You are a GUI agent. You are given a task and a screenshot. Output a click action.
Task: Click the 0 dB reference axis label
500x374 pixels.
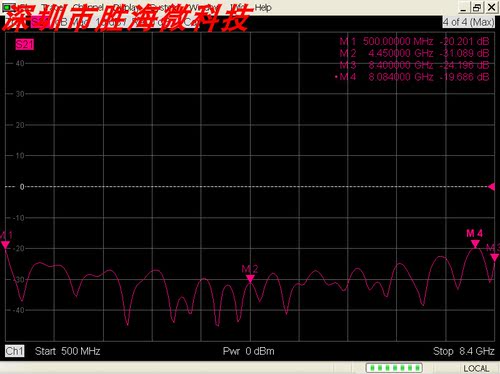pos(22,187)
